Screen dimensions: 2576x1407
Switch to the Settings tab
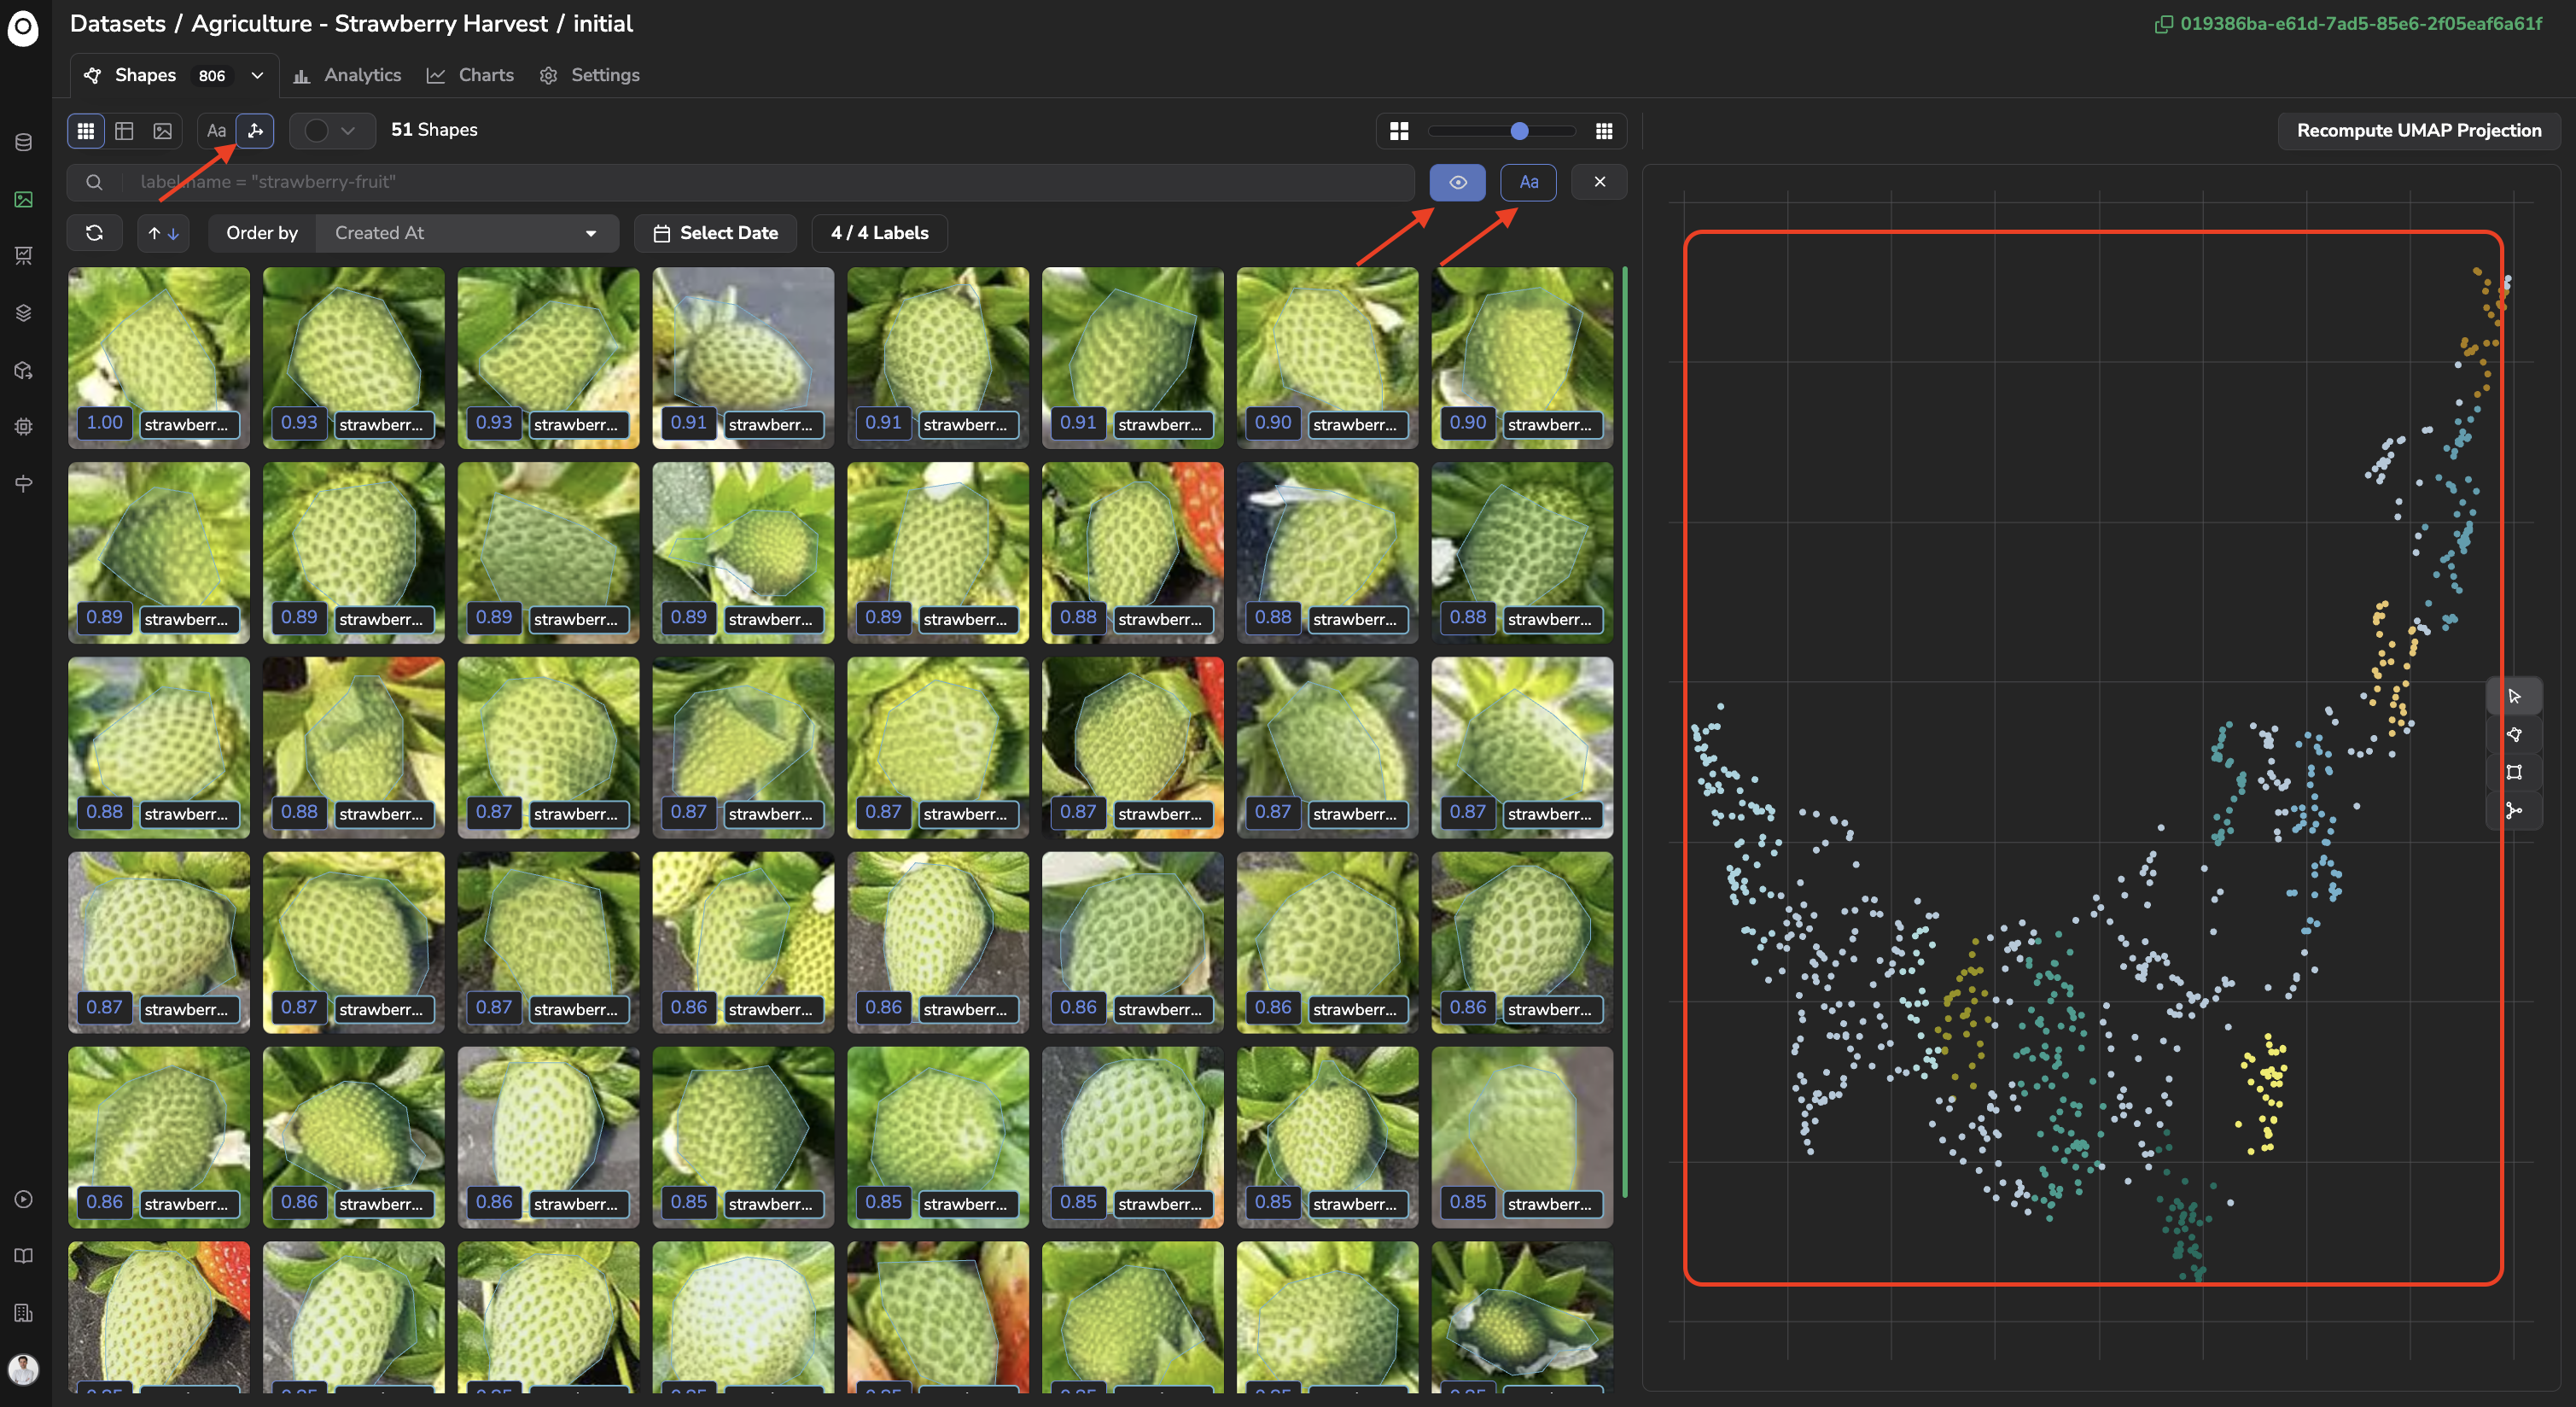pyautogui.click(x=590, y=75)
